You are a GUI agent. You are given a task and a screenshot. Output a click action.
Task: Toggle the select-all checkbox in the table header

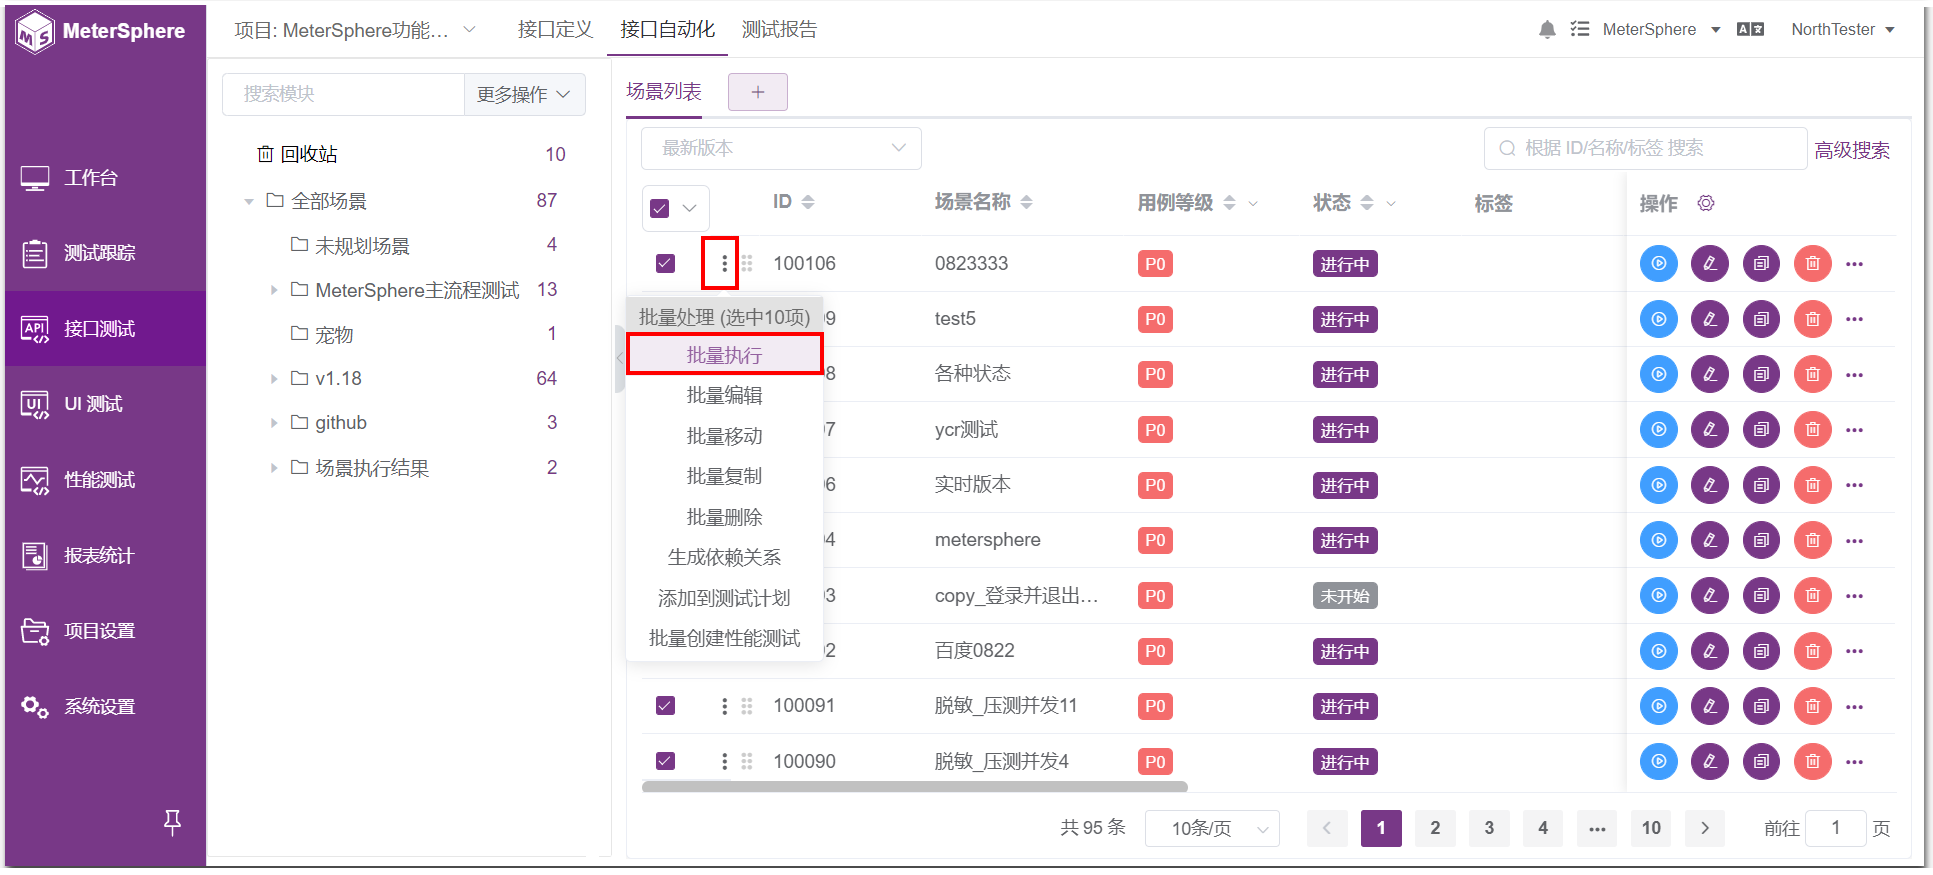click(x=660, y=208)
